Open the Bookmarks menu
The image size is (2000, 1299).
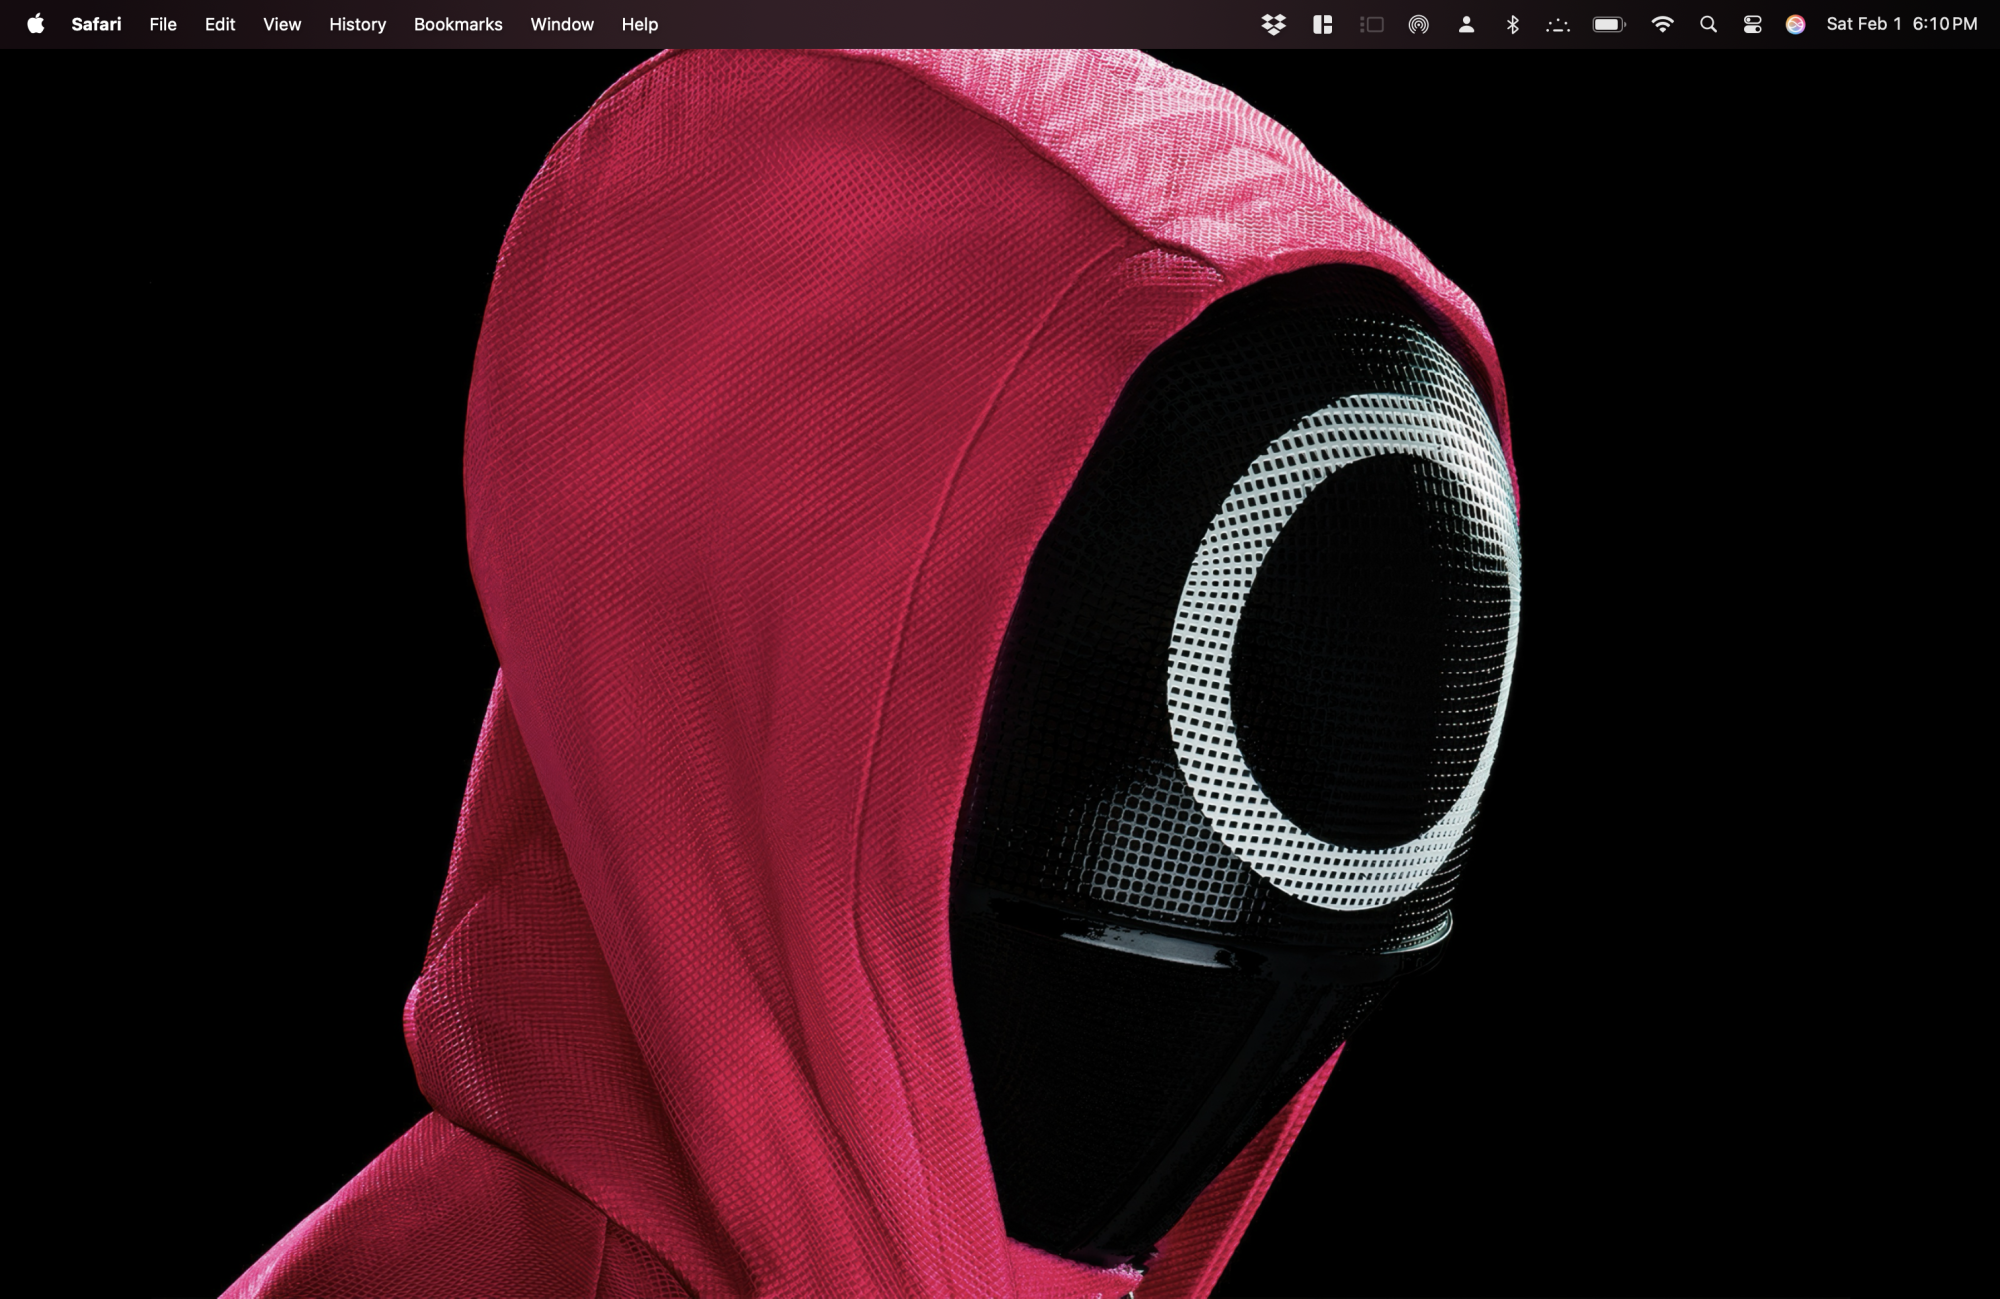point(458,23)
